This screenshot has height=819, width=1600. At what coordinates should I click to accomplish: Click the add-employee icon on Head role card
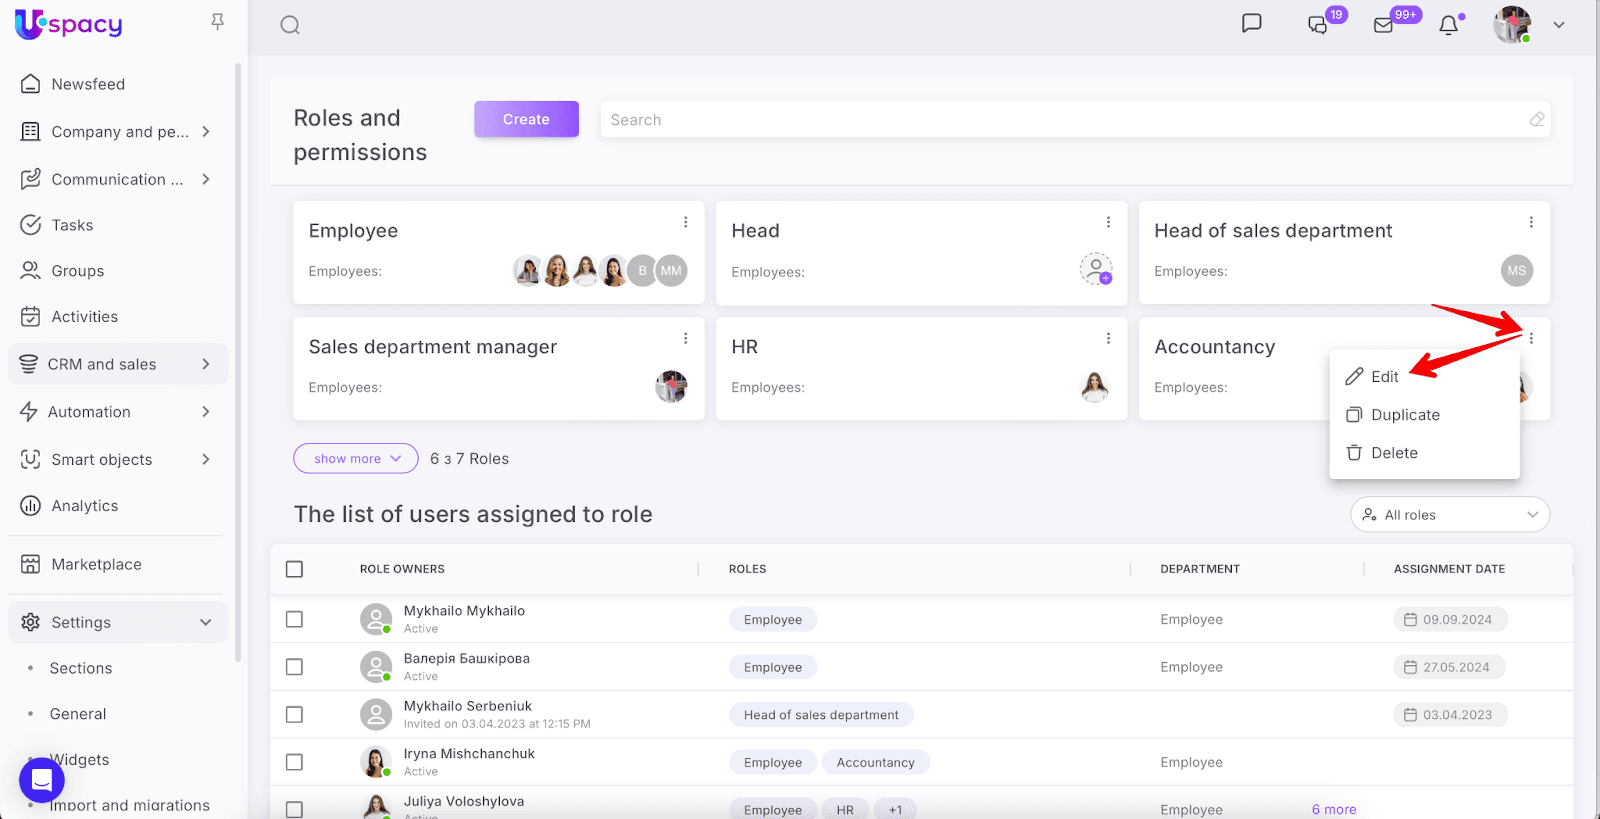click(x=1096, y=269)
